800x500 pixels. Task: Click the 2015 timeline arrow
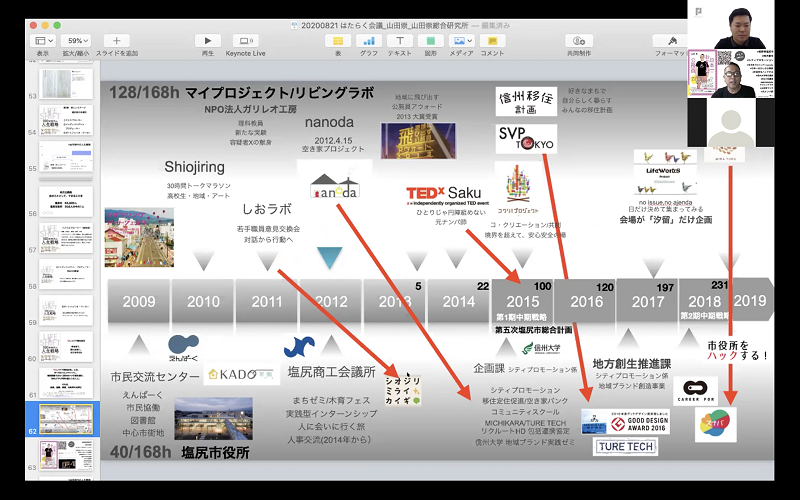pyautogui.click(x=523, y=300)
